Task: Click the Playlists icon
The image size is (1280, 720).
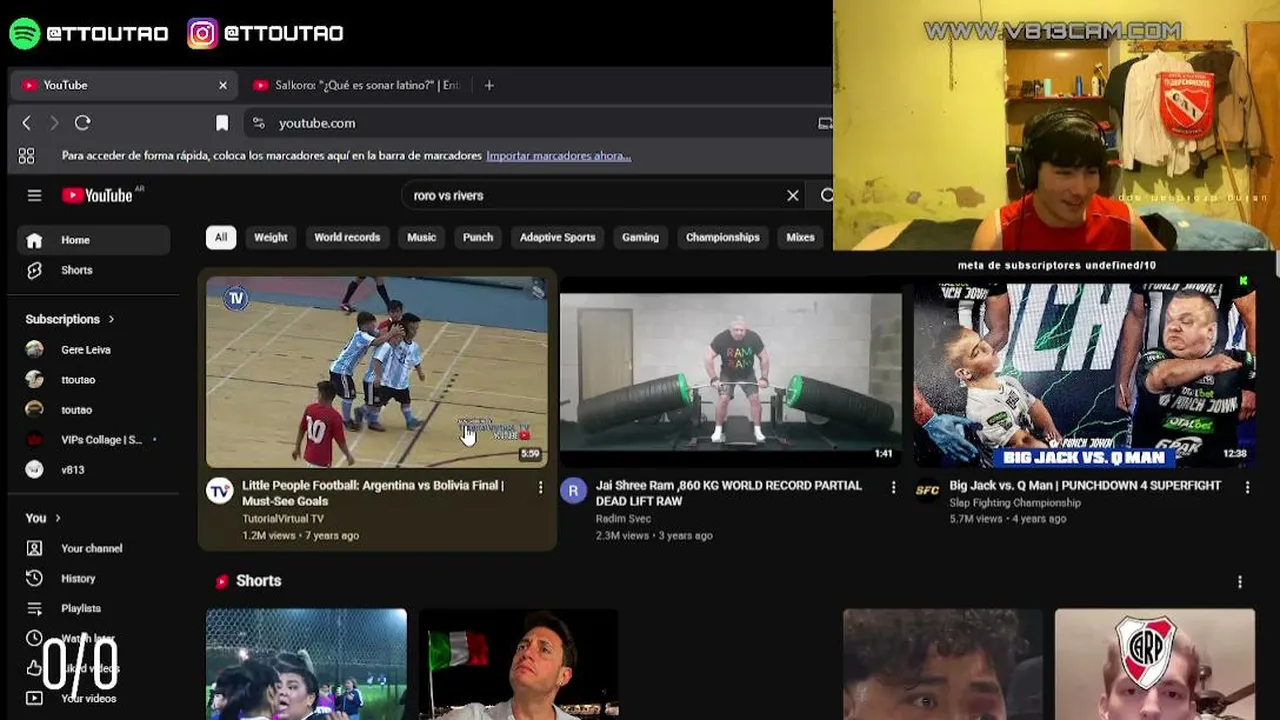Action: point(34,608)
